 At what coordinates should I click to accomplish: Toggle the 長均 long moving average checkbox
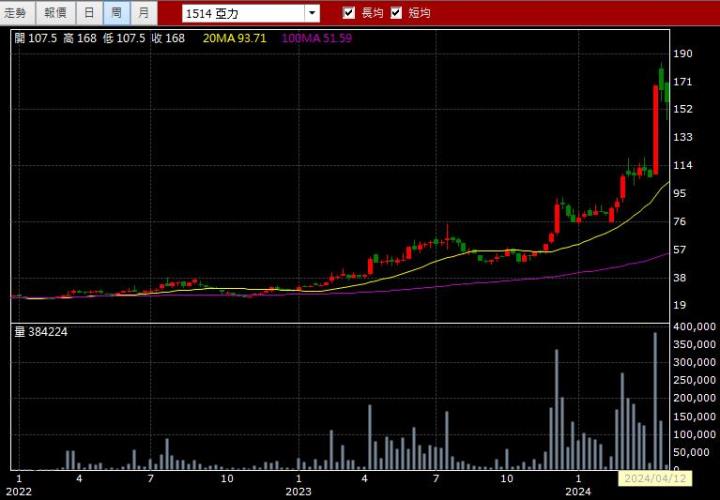(349, 13)
